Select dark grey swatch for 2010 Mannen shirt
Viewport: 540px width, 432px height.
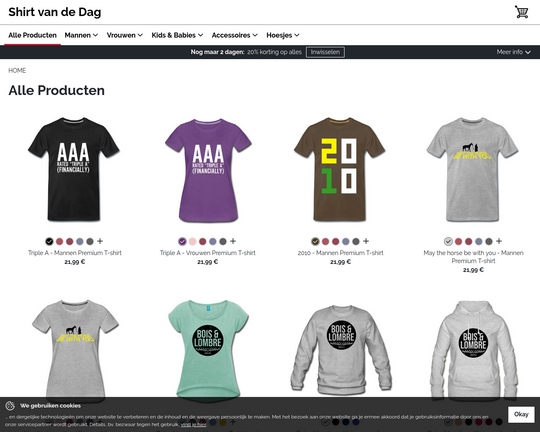pyautogui.click(x=356, y=241)
